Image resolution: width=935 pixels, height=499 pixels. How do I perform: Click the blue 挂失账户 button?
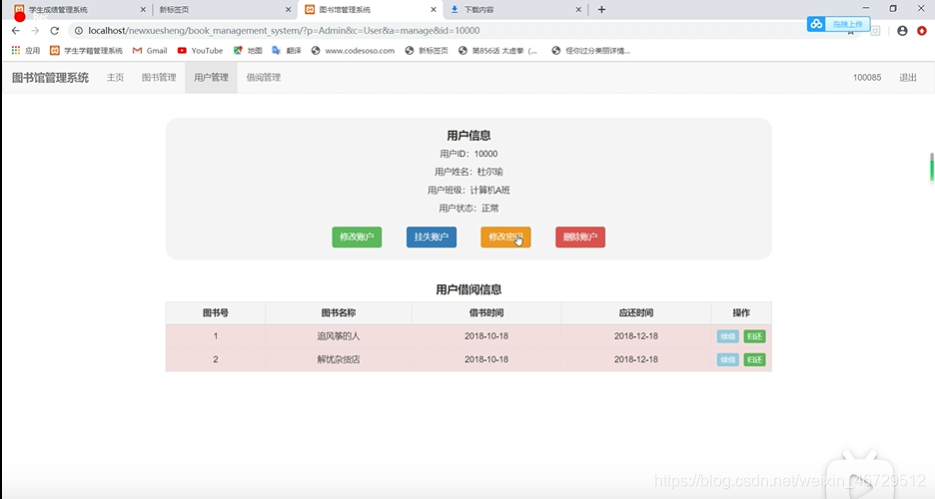tap(431, 237)
